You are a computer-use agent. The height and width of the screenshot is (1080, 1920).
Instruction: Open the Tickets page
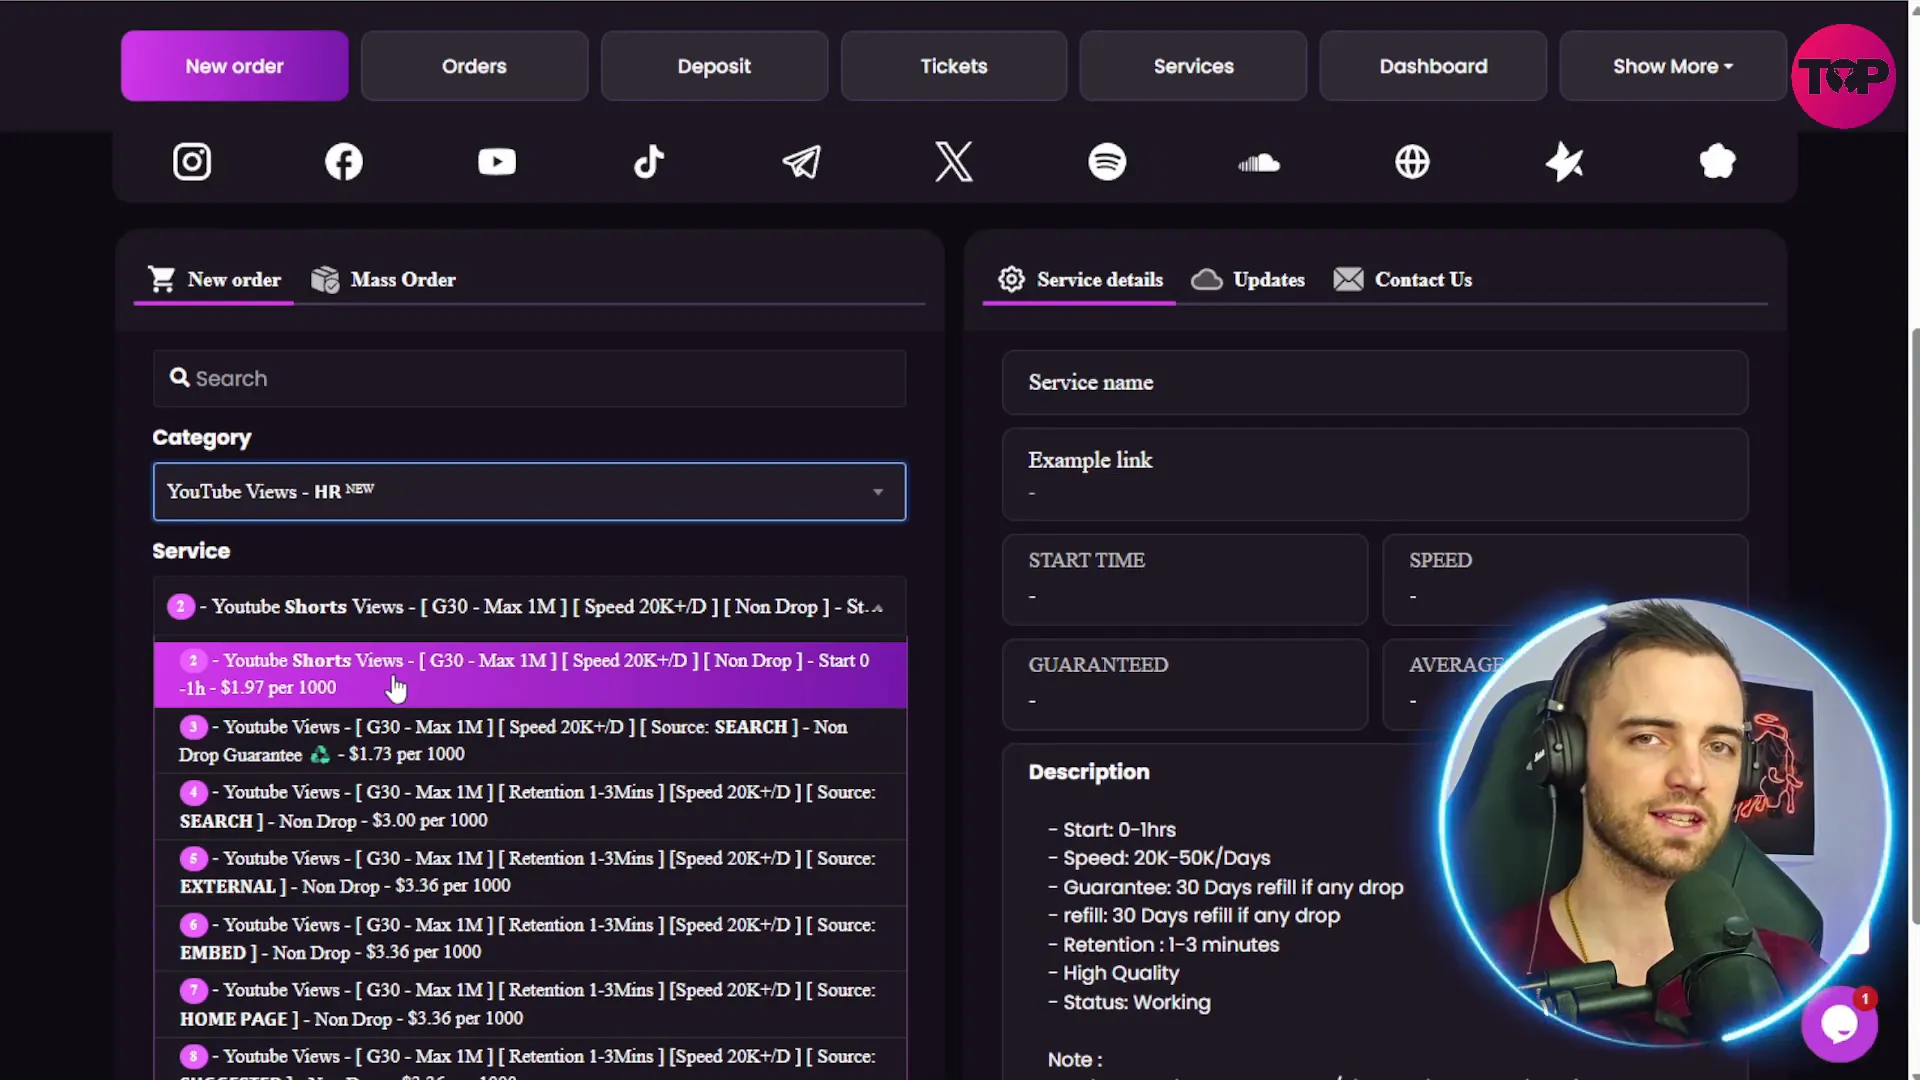coord(954,66)
